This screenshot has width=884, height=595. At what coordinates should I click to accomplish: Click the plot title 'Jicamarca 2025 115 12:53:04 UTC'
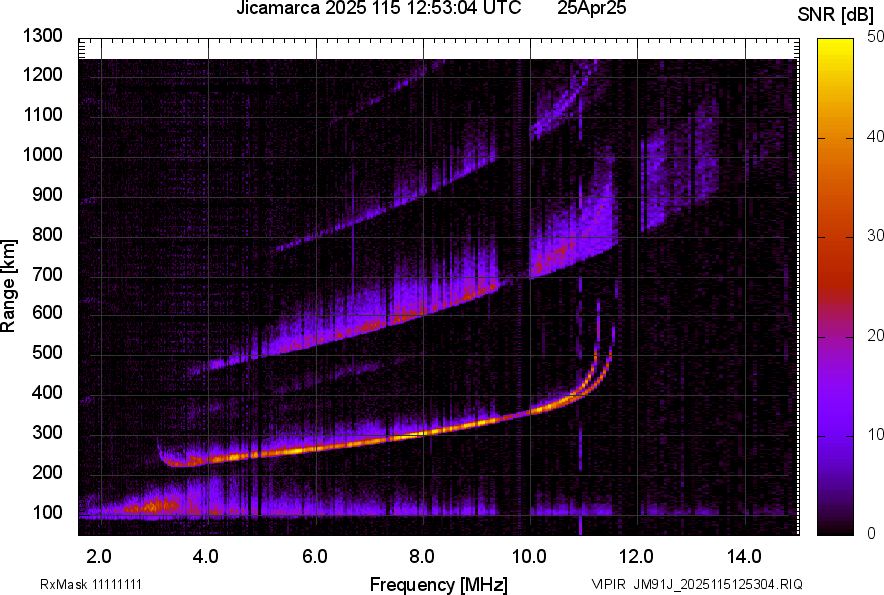pos(378,8)
